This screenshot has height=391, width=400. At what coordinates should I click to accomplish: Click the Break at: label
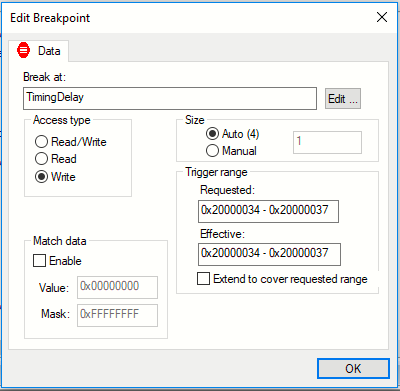[x=45, y=77]
